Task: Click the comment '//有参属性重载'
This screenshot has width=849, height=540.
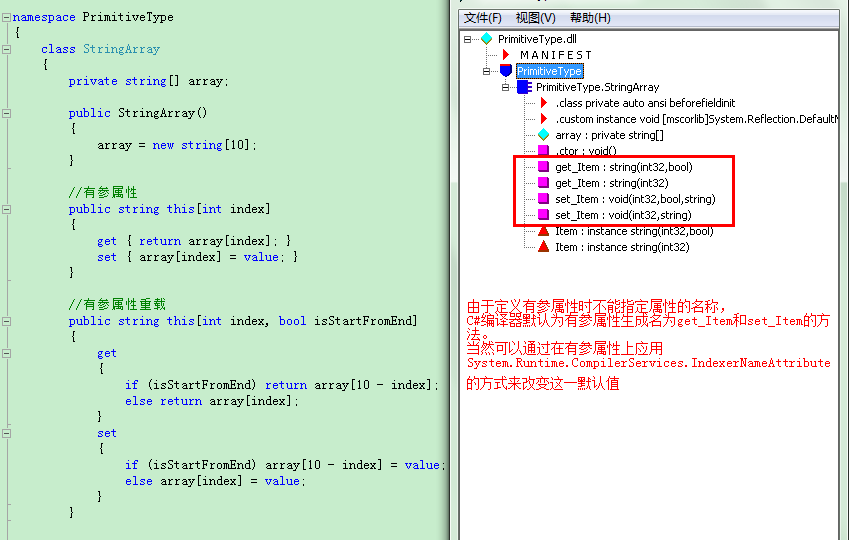Action: (x=117, y=304)
